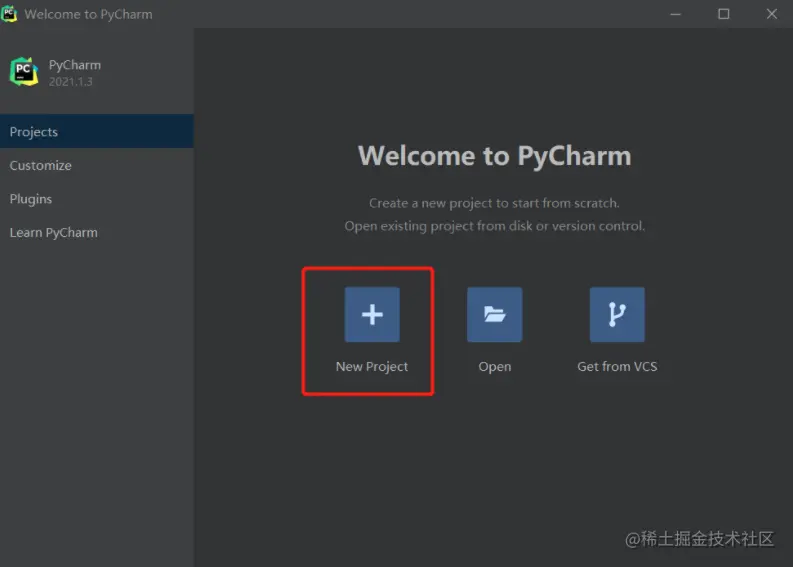Maximize the Welcome to PyCharm window
Image resolution: width=793 pixels, height=567 pixels.
pos(724,14)
